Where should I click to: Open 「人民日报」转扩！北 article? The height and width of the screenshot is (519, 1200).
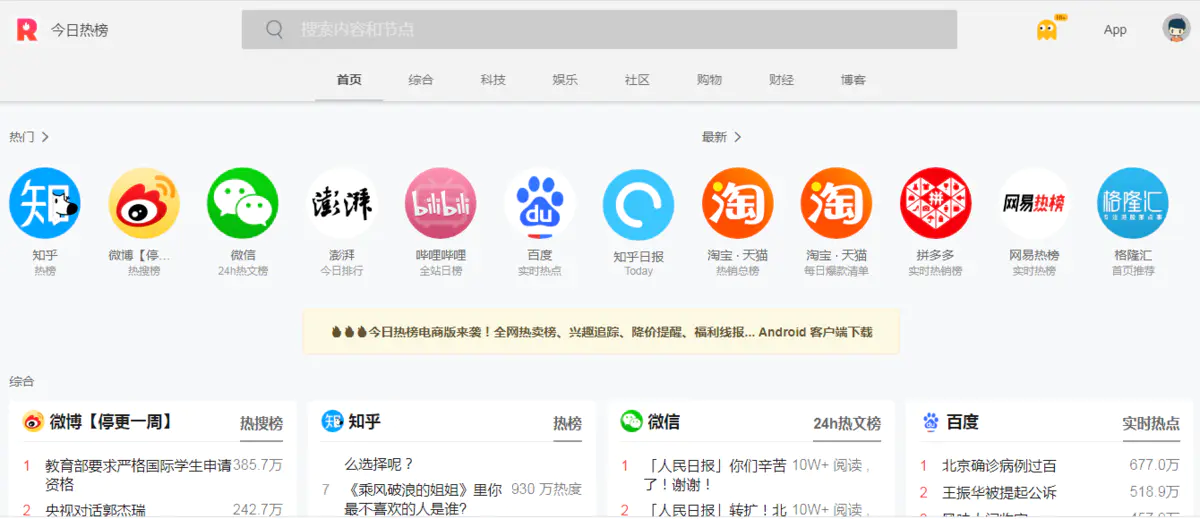[x=715, y=510]
